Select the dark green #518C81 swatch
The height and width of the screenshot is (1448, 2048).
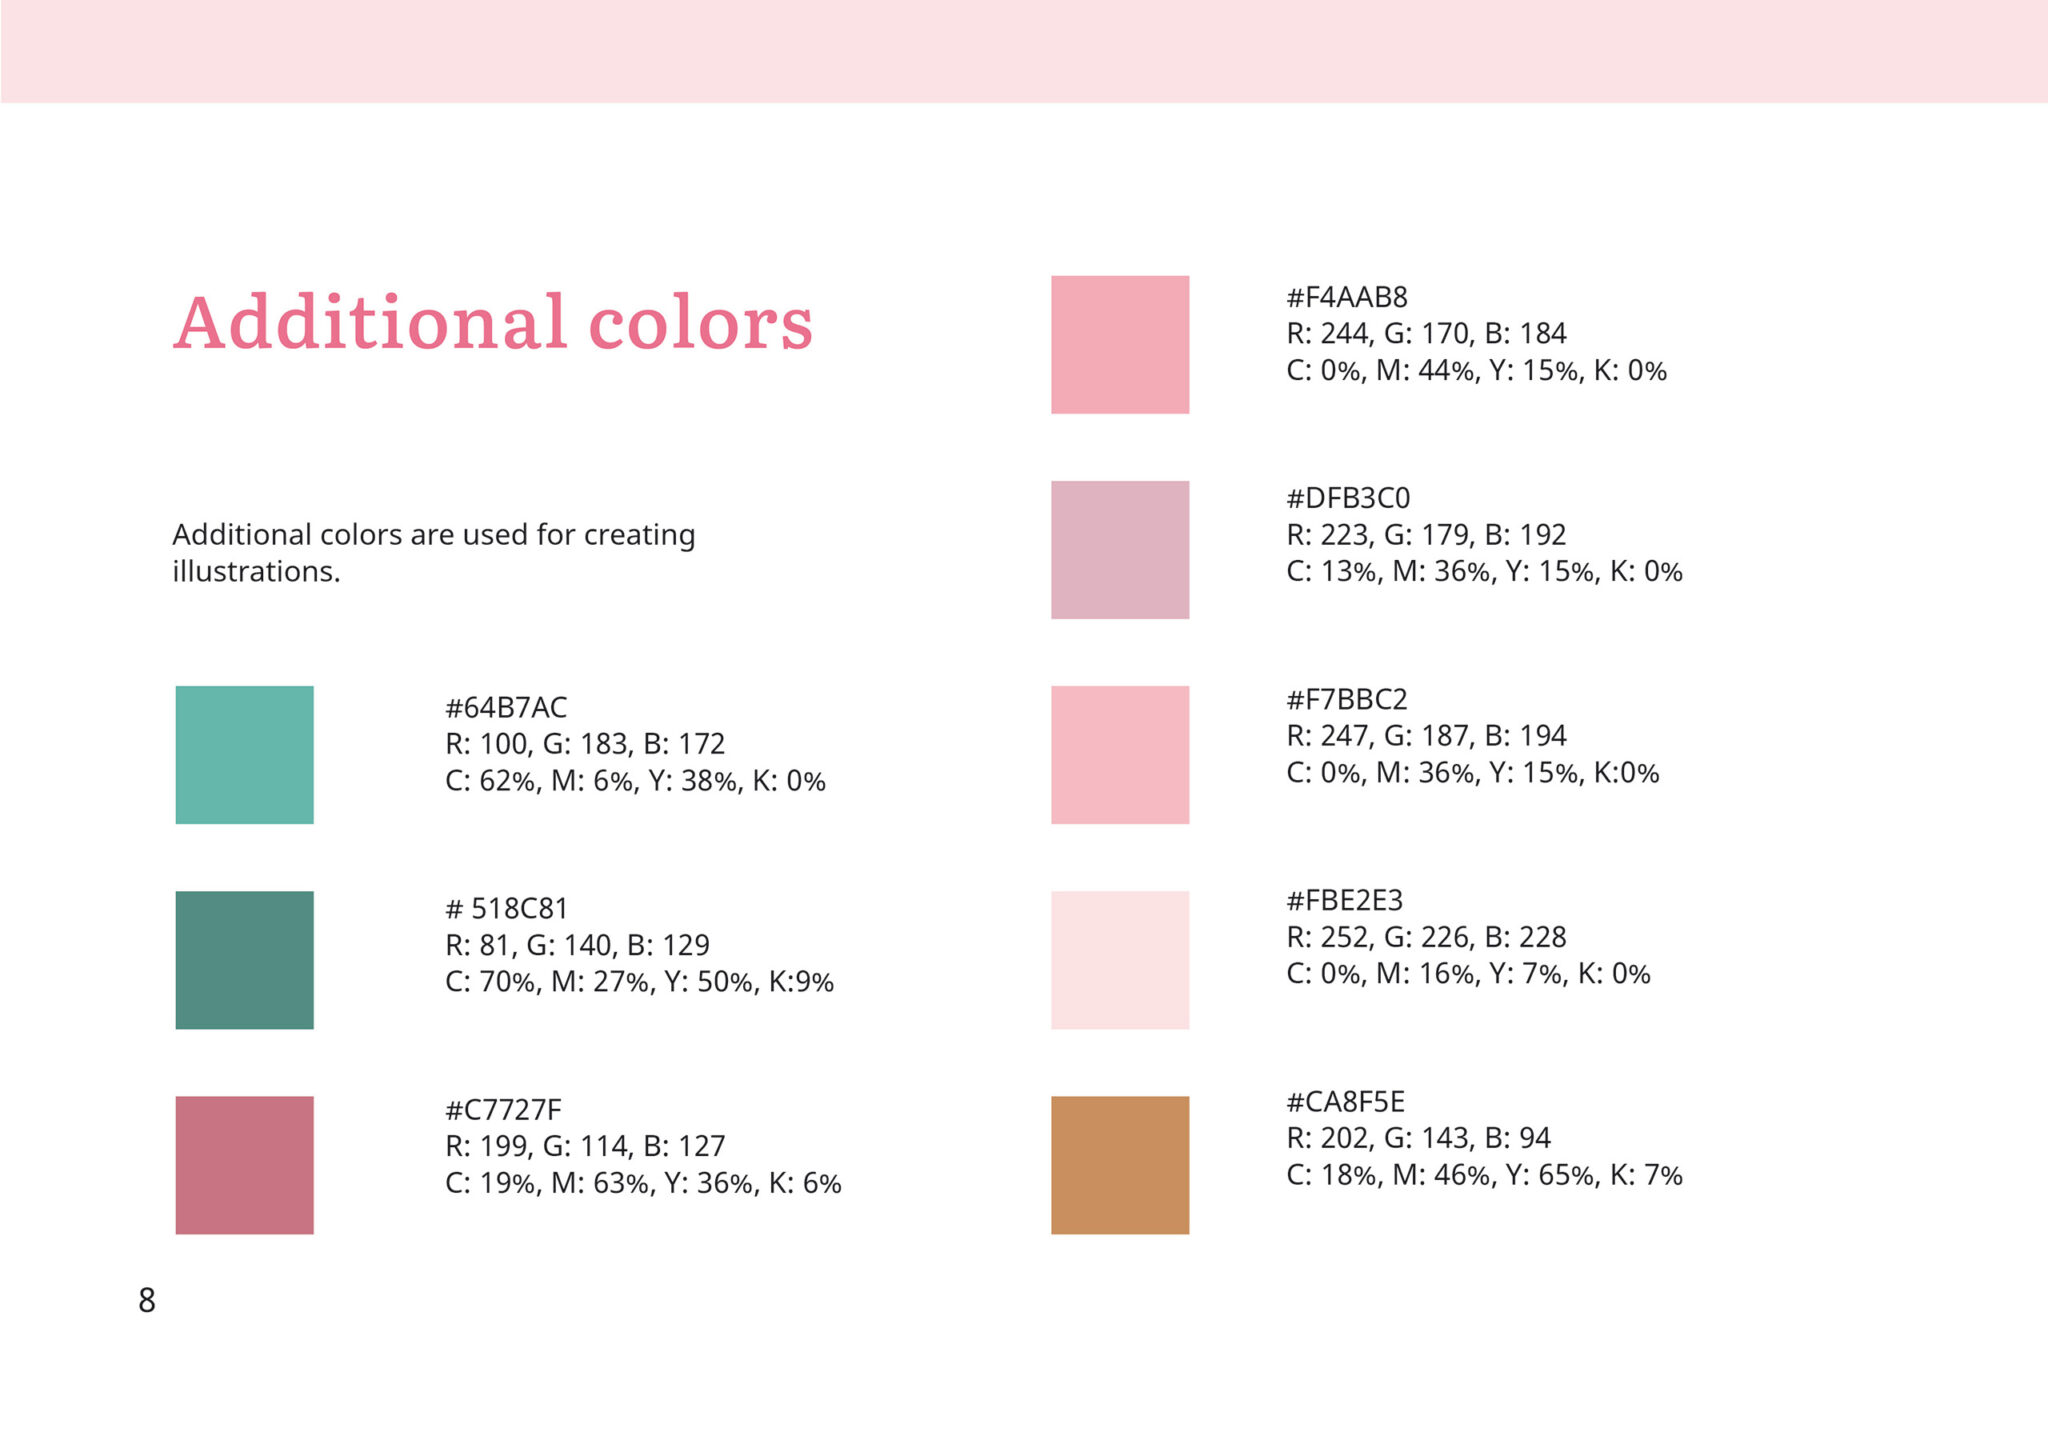(244, 960)
